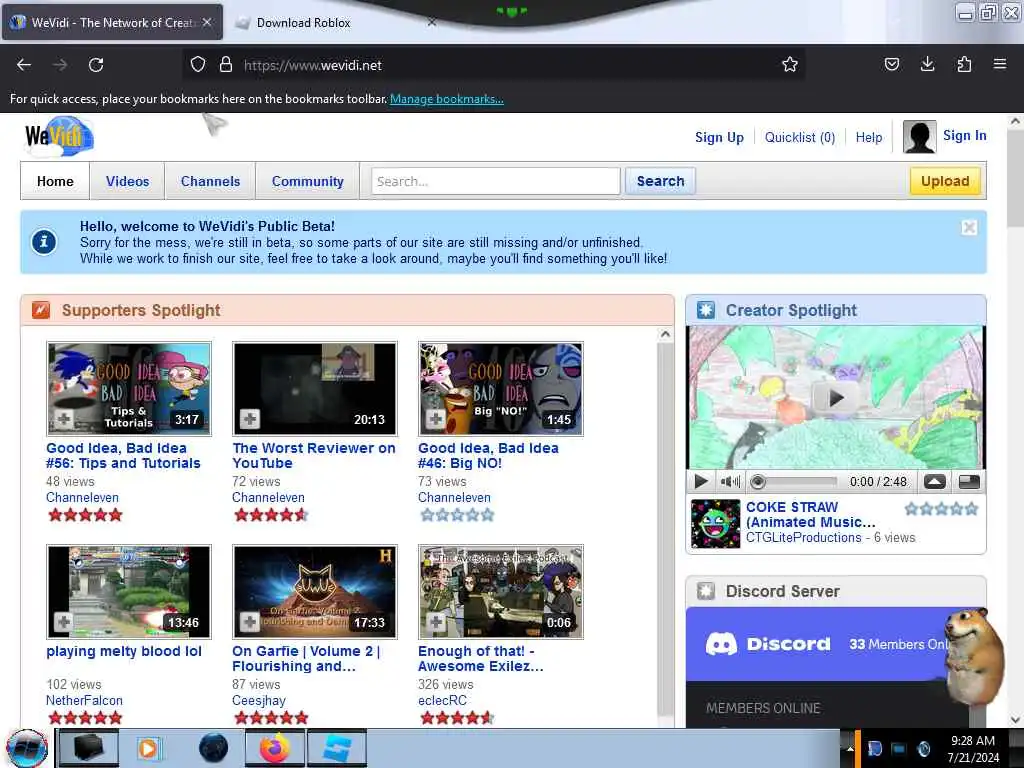Viewport: 1024px width, 768px height.
Task: Click the Sign In link
Action: [x=965, y=135]
